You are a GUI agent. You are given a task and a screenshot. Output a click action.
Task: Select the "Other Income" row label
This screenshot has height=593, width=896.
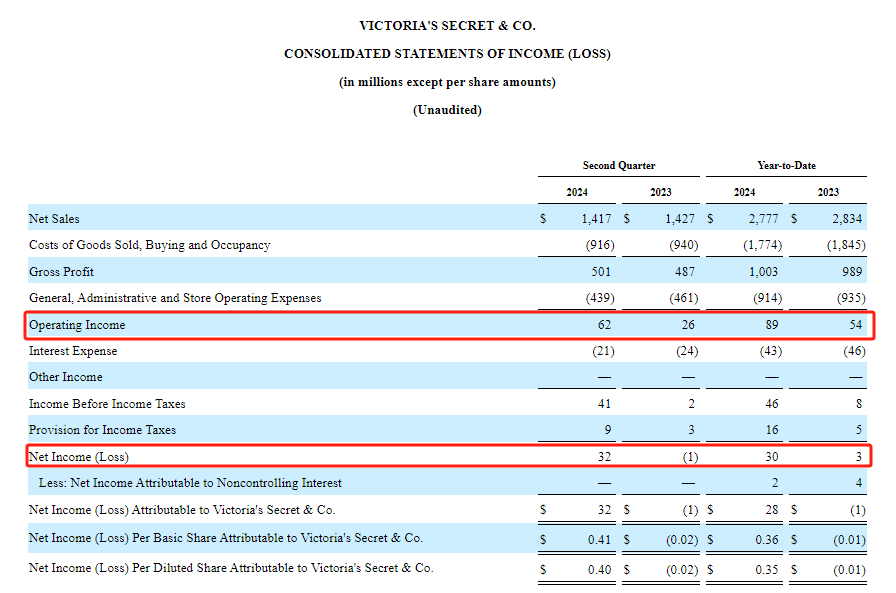click(66, 377)
